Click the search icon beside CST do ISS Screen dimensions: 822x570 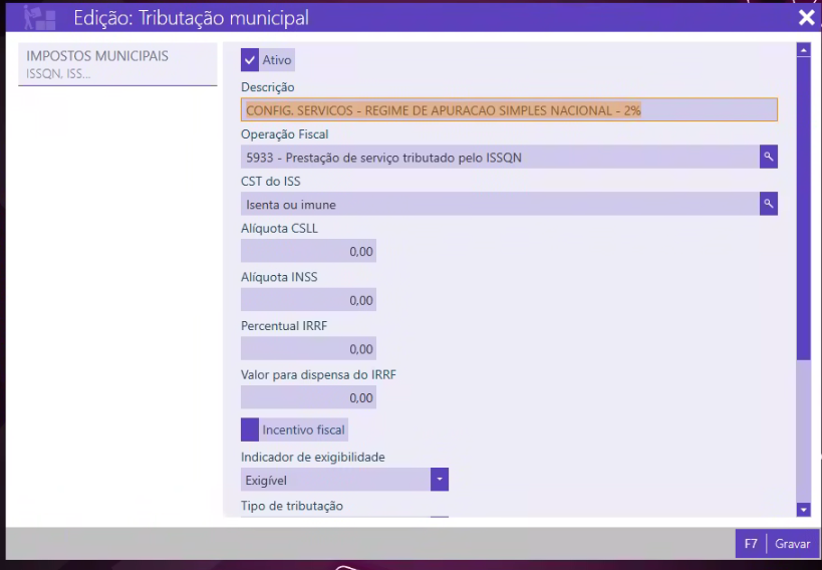click(x=768, y=204)
